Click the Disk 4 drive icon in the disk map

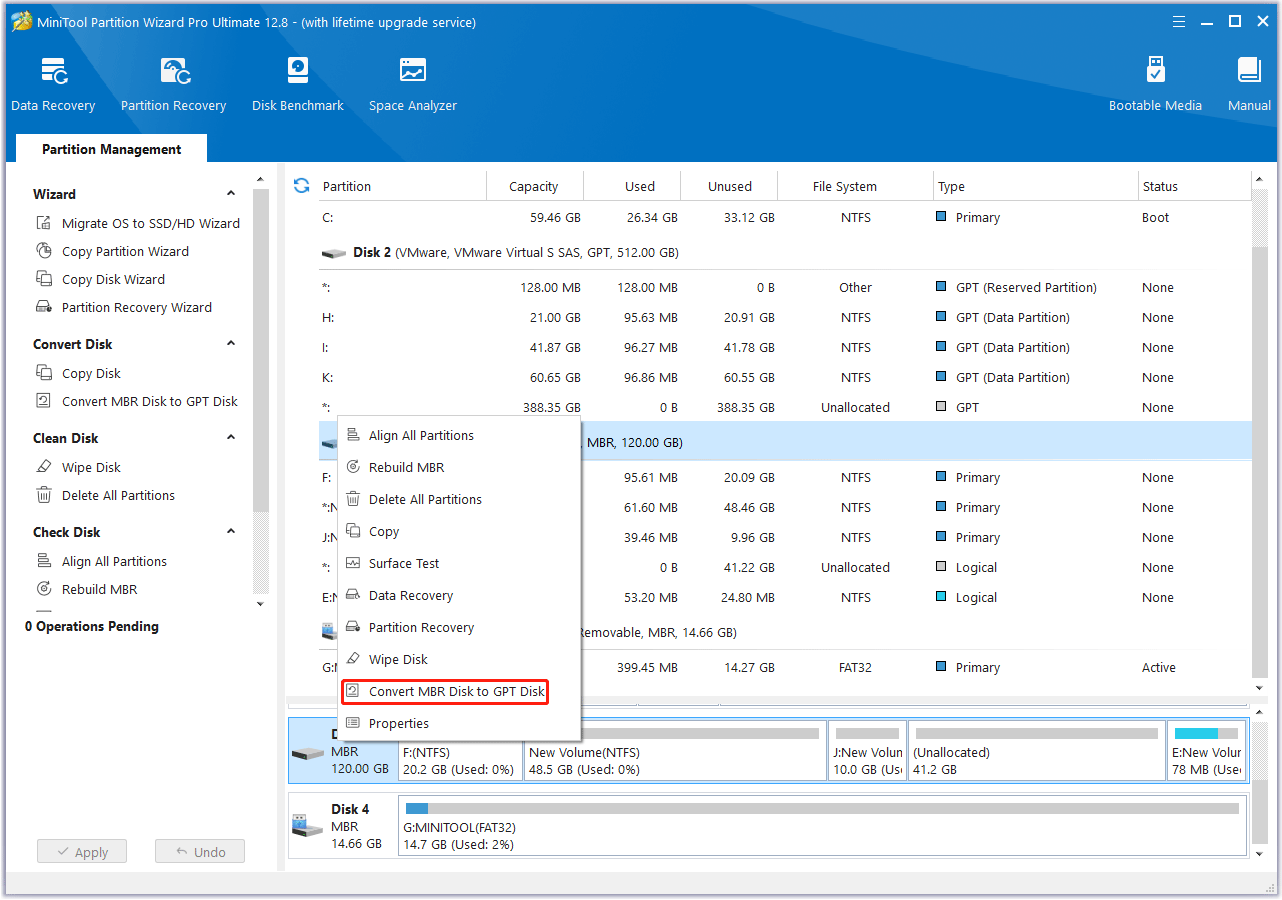(308, 826)
